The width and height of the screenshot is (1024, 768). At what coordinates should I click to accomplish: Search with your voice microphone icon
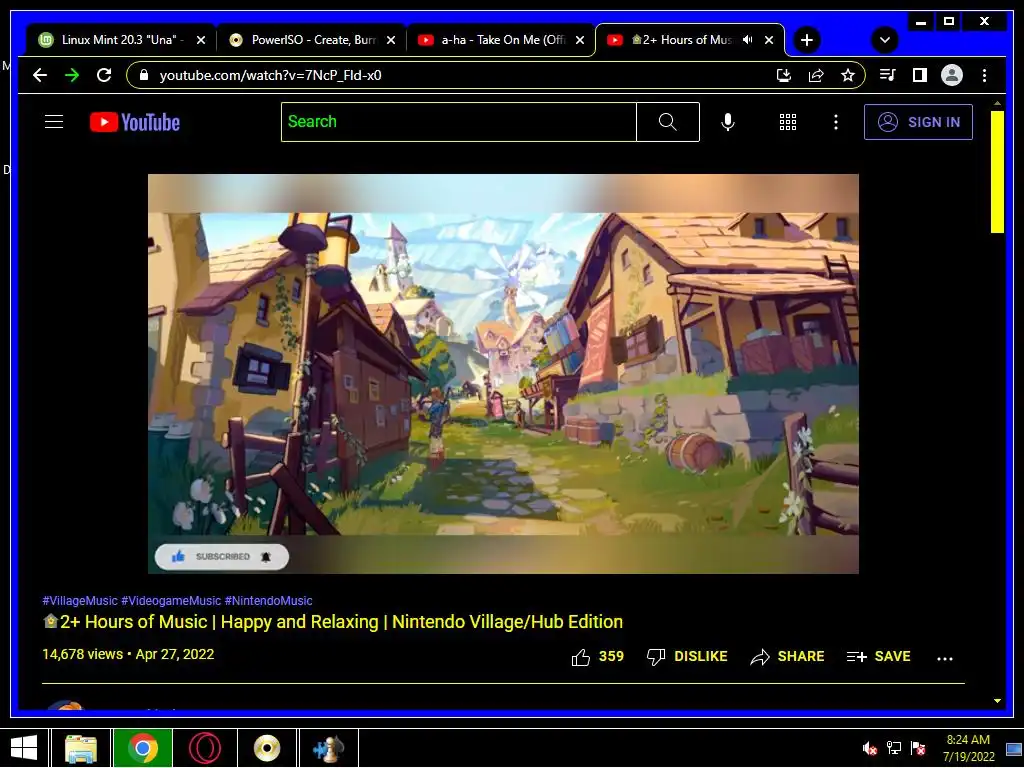(x=728, y=121)
